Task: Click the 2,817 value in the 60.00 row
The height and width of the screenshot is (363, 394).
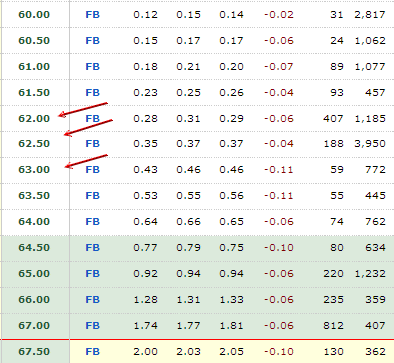Action: pyautogui.click(x=370, y=15)
